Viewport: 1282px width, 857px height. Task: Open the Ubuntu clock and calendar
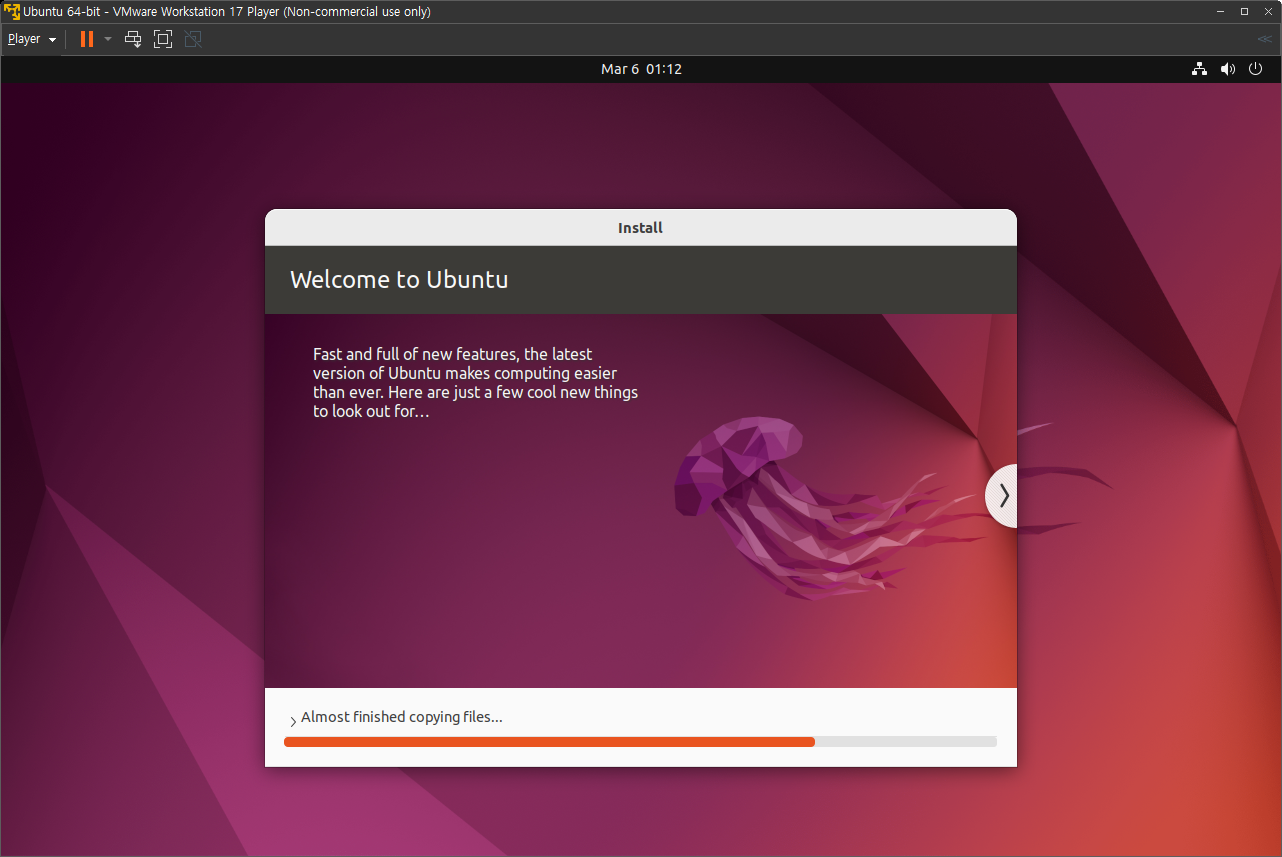(x=641, y=69)
